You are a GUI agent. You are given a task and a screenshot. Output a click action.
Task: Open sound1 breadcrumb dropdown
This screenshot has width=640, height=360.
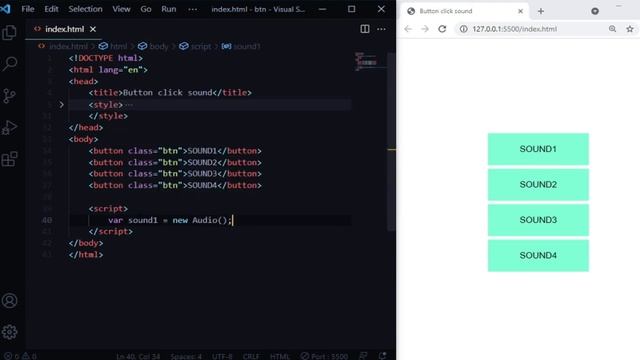pos(241,46)
